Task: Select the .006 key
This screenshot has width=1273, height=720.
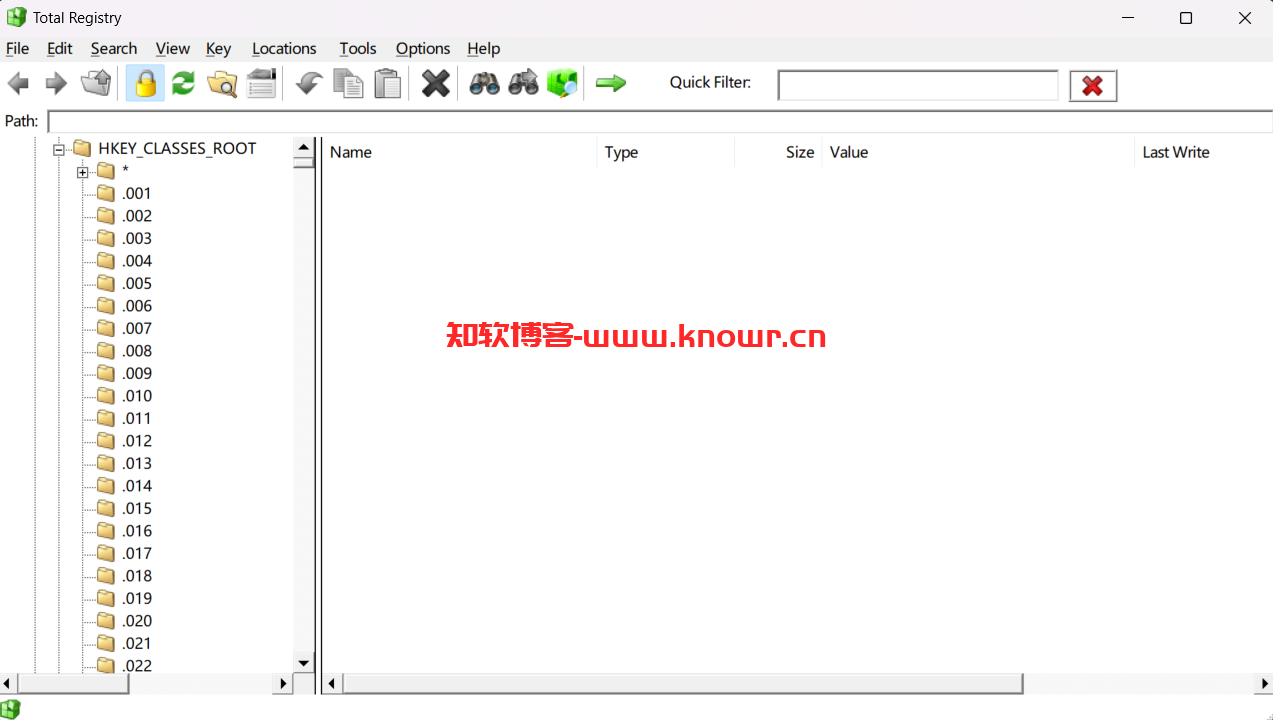Action: click(x=137, y=306)
